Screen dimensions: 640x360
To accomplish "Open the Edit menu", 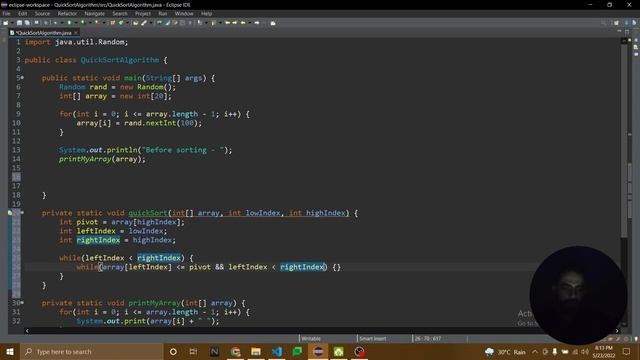I will click(22, 13).
